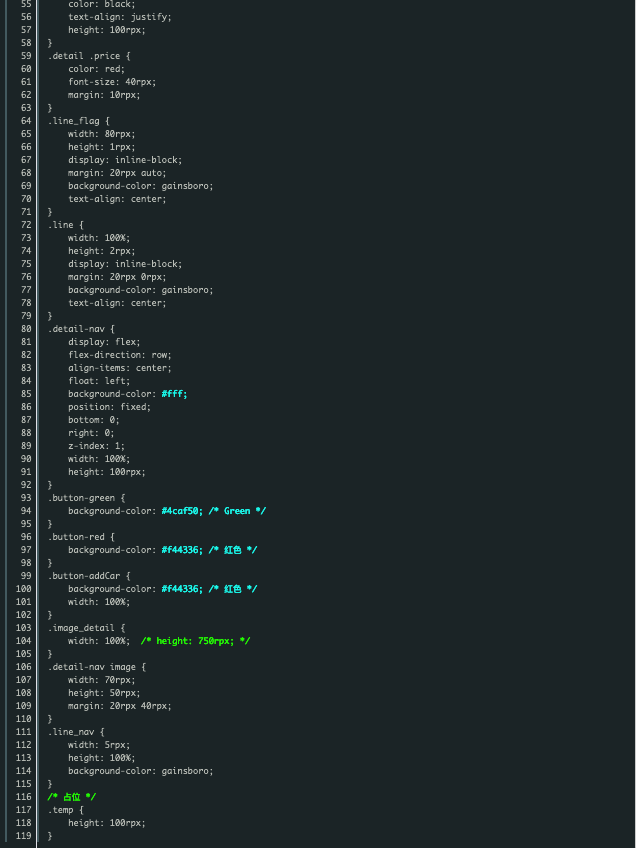Click the z-index: 1 declaration
Screen dimensions: 637x848
96,446
